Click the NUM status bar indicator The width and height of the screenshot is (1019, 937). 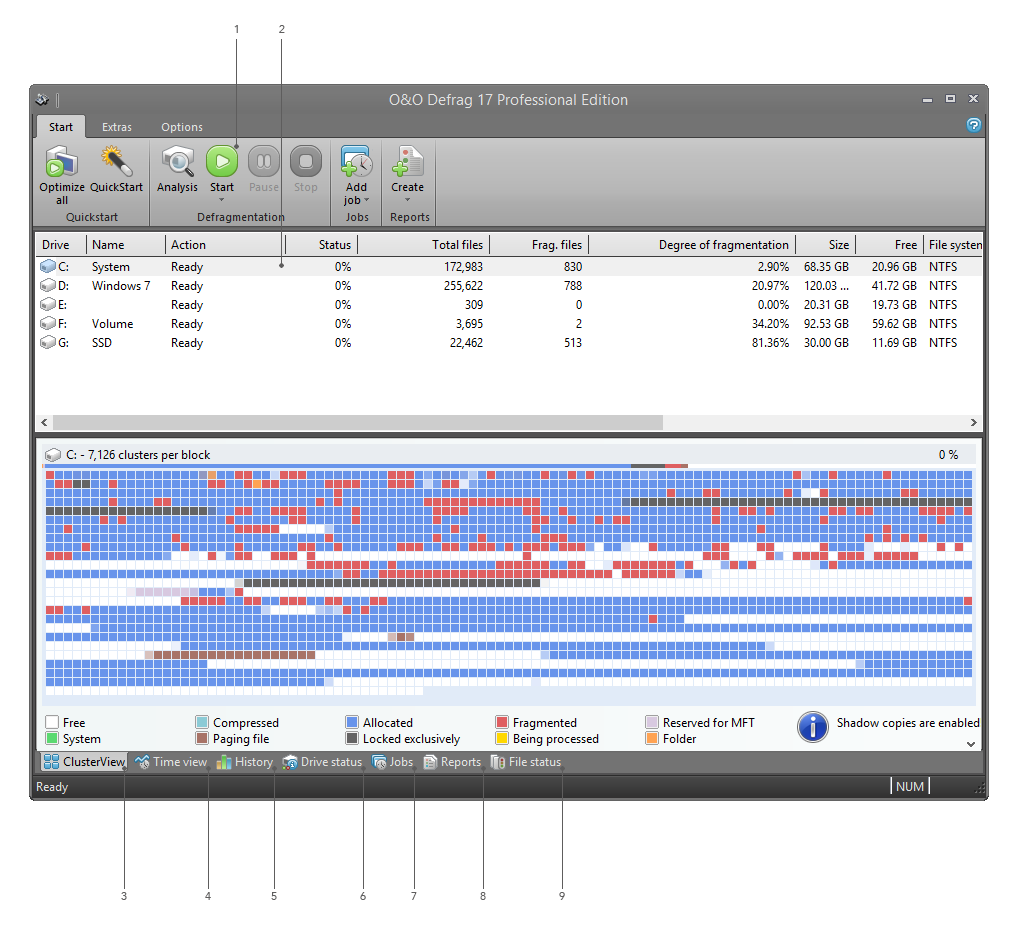tap(910, 786)
